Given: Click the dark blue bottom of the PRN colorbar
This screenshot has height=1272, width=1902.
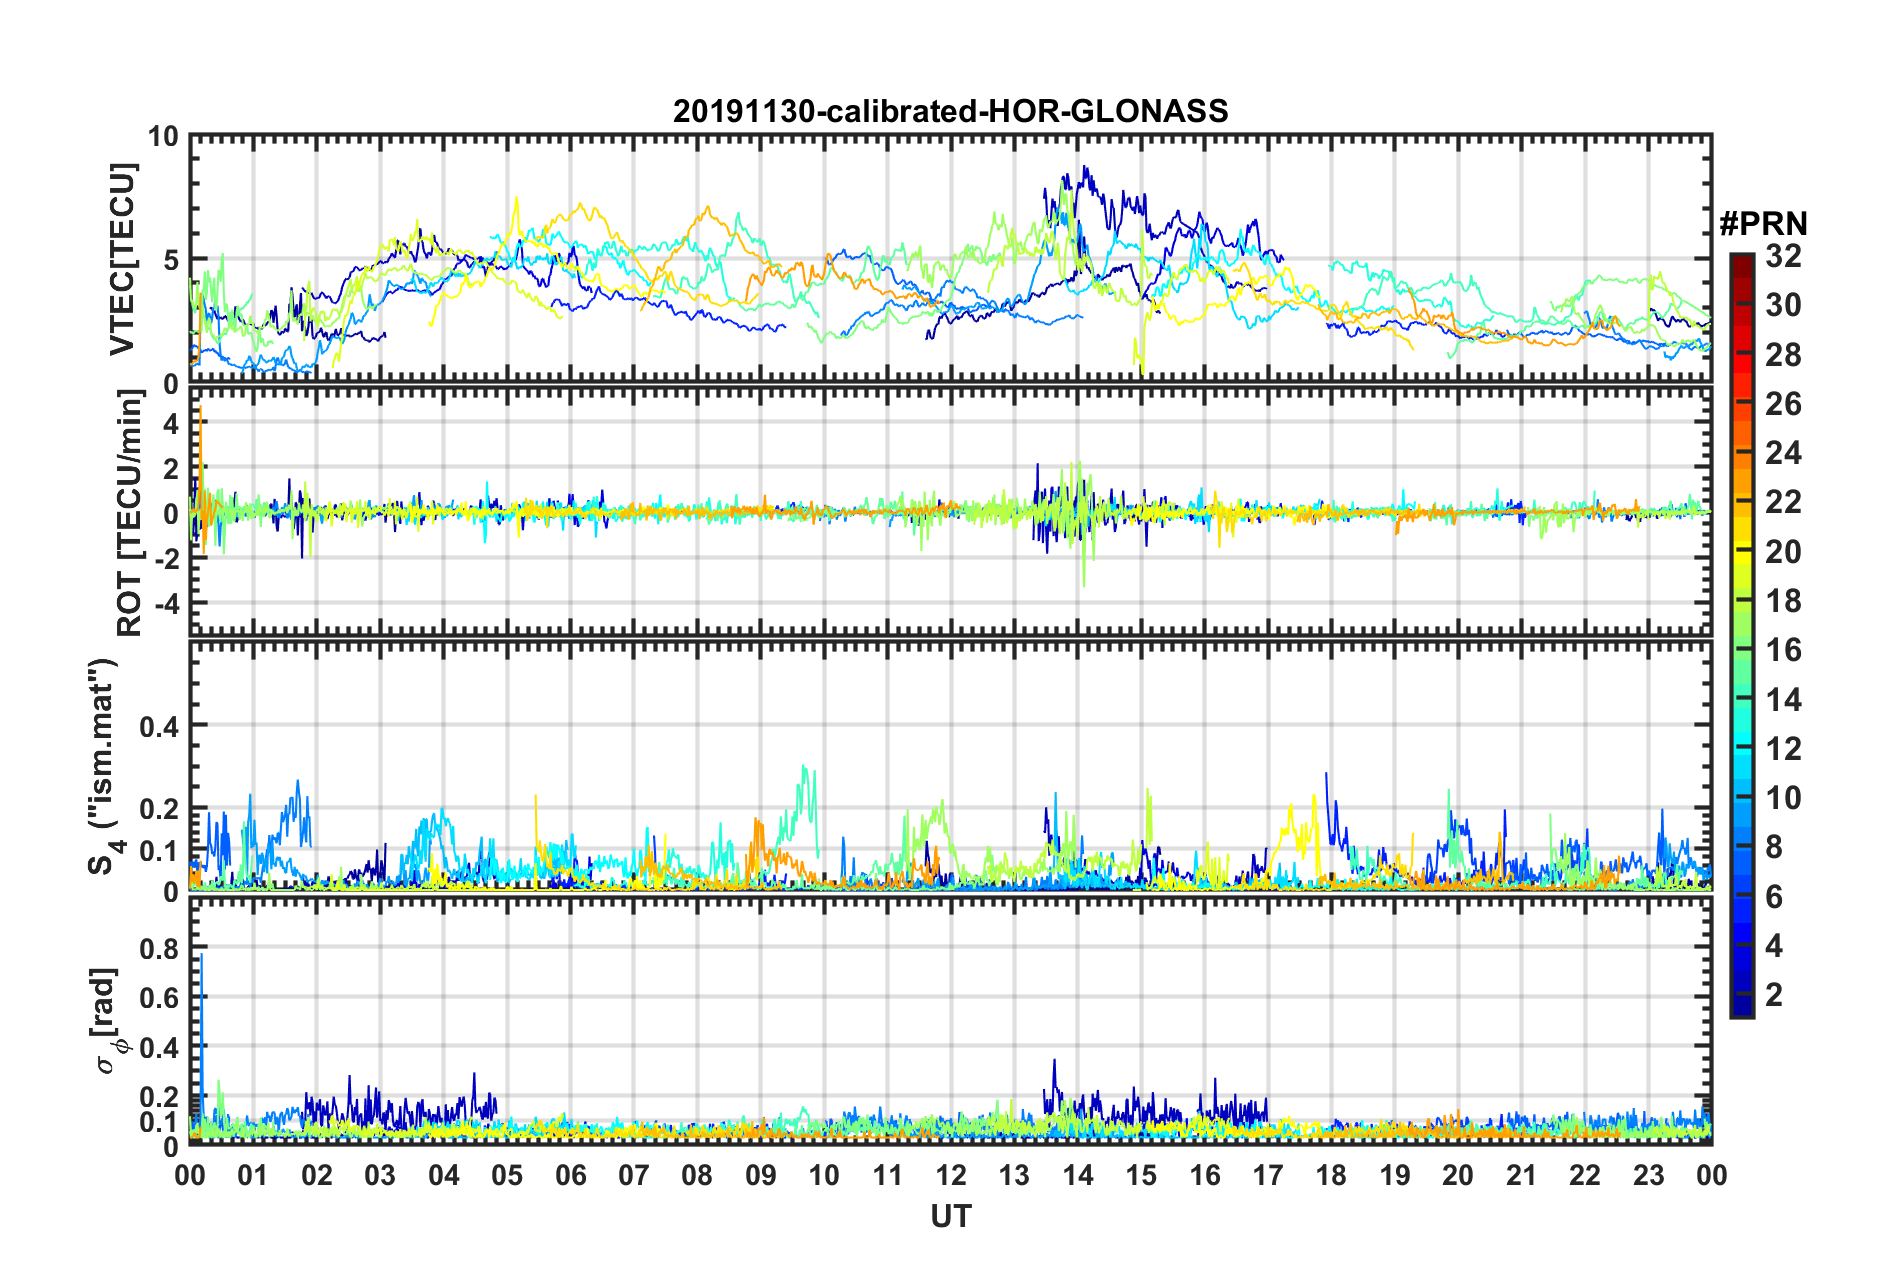Looking at the screenshot, I should [1741, 1006].
